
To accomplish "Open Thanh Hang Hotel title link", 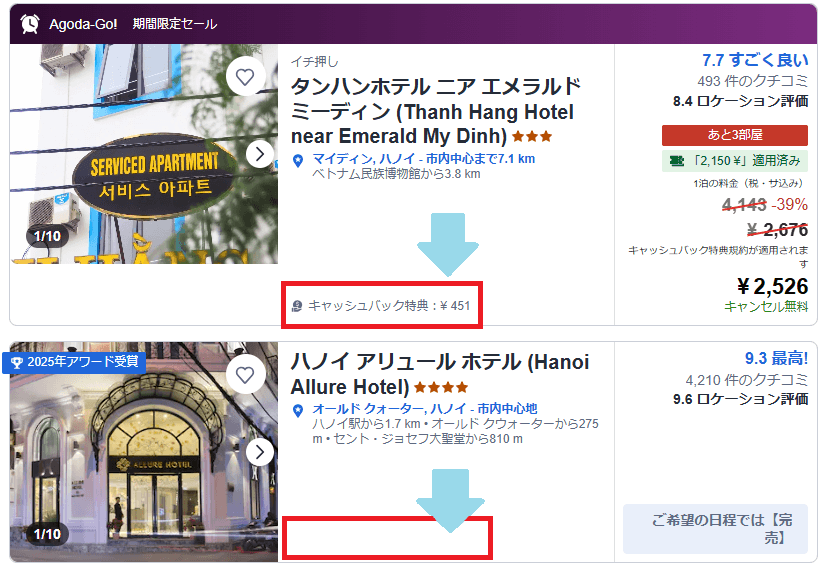I will coord(436,111).
